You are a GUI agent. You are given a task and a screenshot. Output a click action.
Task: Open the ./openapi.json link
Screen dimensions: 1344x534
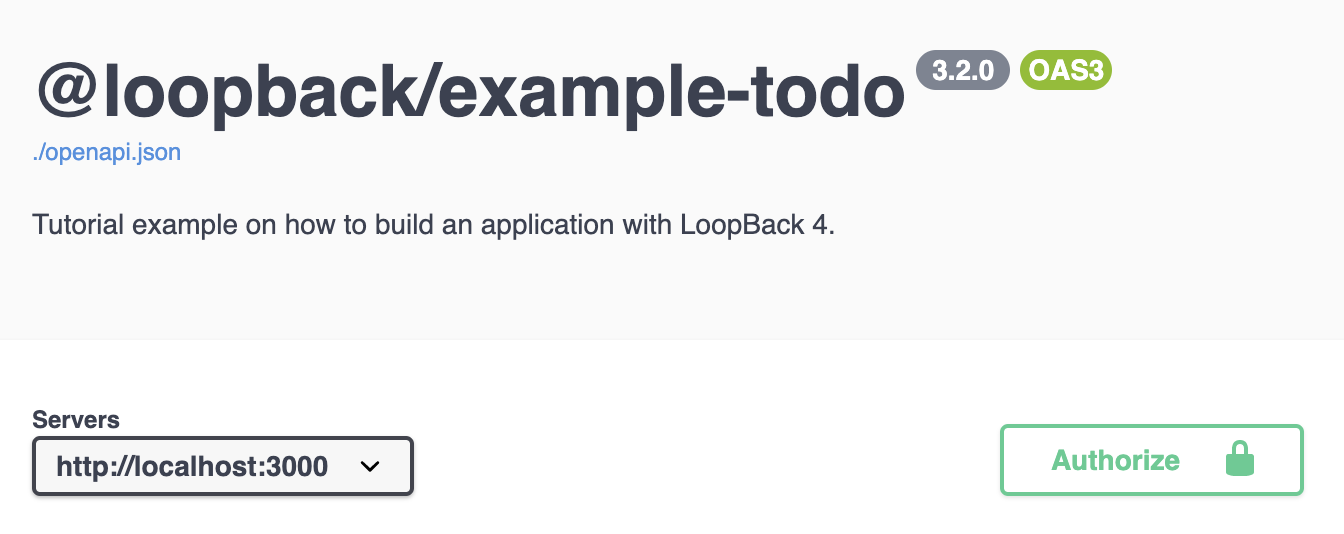(x=107, y=153)
